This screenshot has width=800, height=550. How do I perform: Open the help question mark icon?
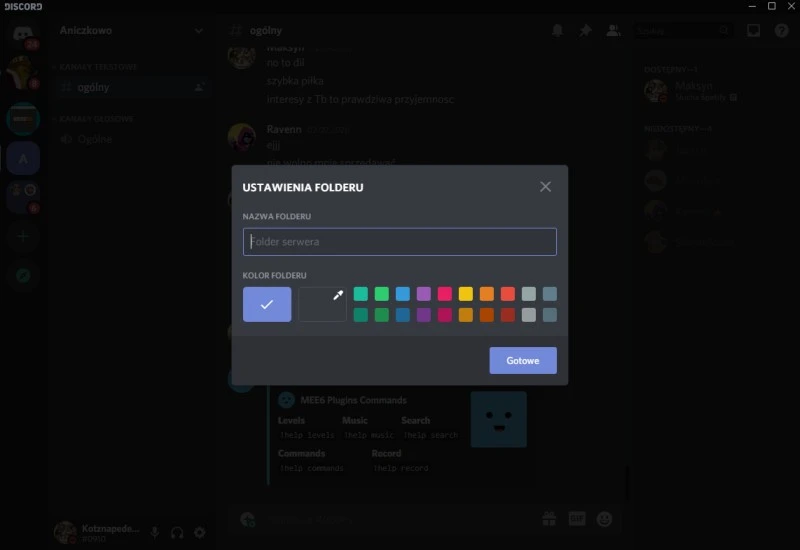pos(781,31)
